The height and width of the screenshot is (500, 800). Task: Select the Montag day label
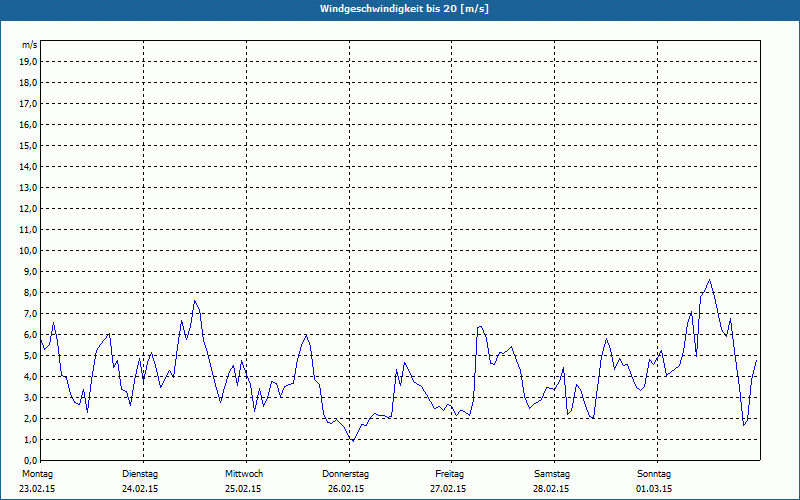point(37,473)
